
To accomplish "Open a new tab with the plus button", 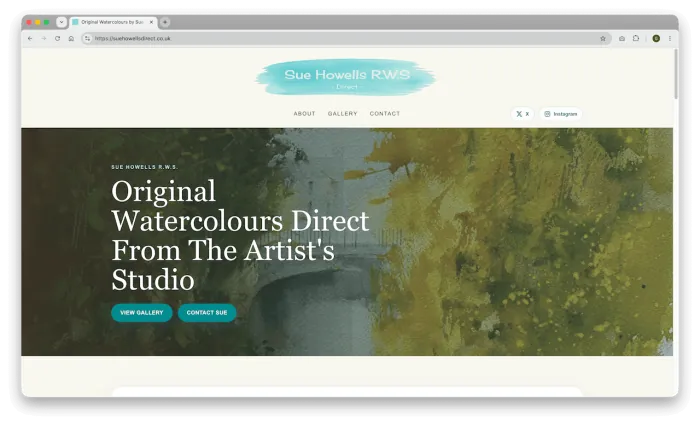I will pos(165,22).
